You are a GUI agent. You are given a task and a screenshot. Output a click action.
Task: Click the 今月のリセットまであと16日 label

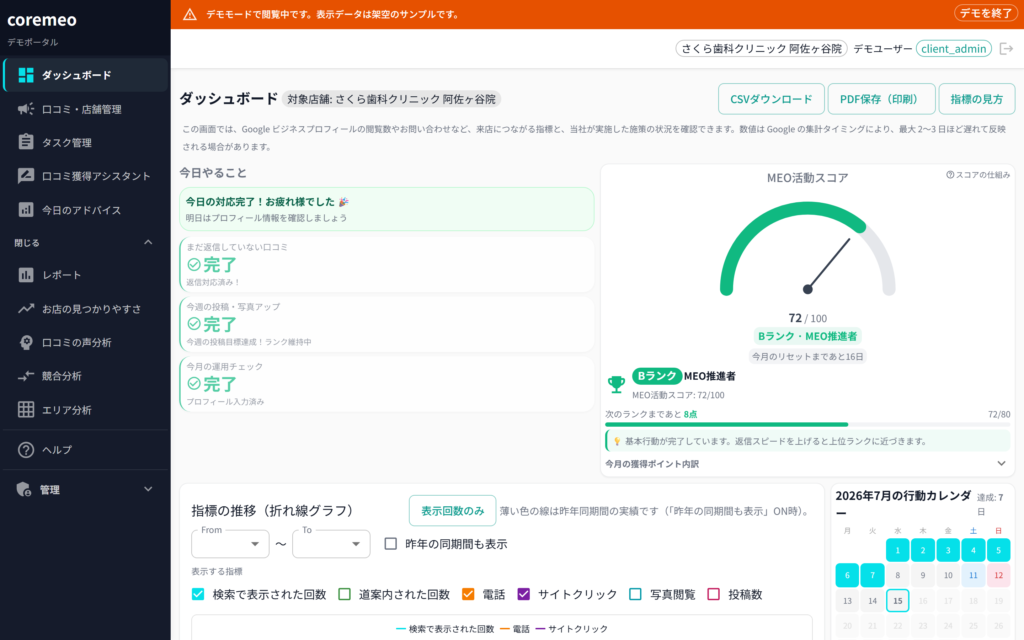pos(807,357)
